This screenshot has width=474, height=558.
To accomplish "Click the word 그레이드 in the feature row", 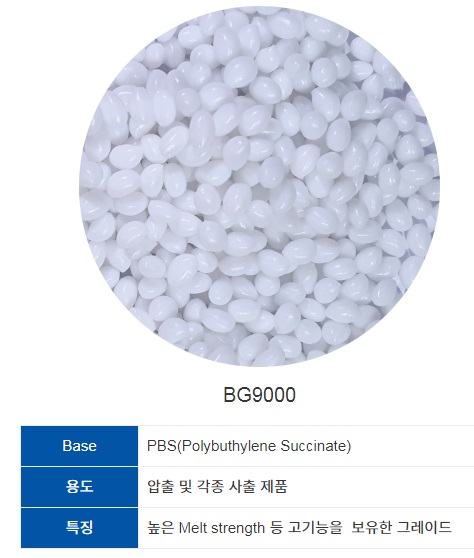I will pyautogui.click(x=424, y=527).
